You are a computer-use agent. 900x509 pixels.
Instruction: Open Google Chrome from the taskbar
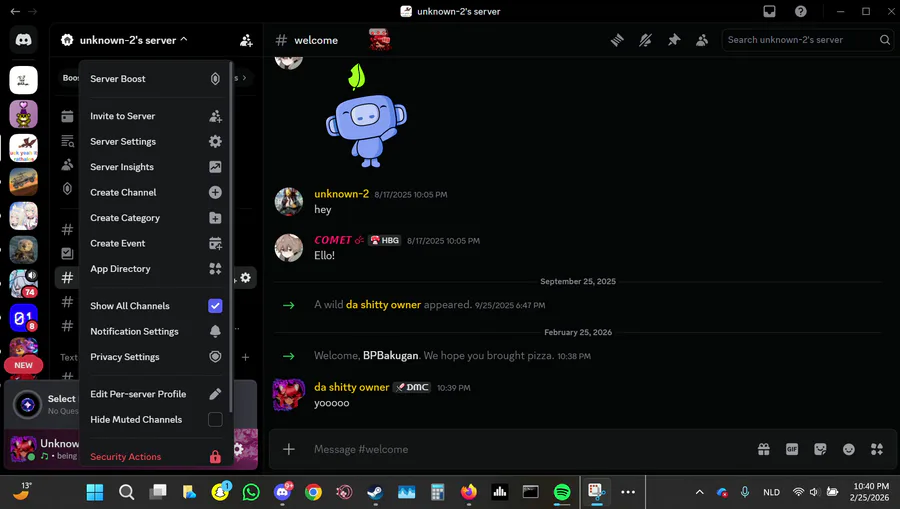(313, 492)
